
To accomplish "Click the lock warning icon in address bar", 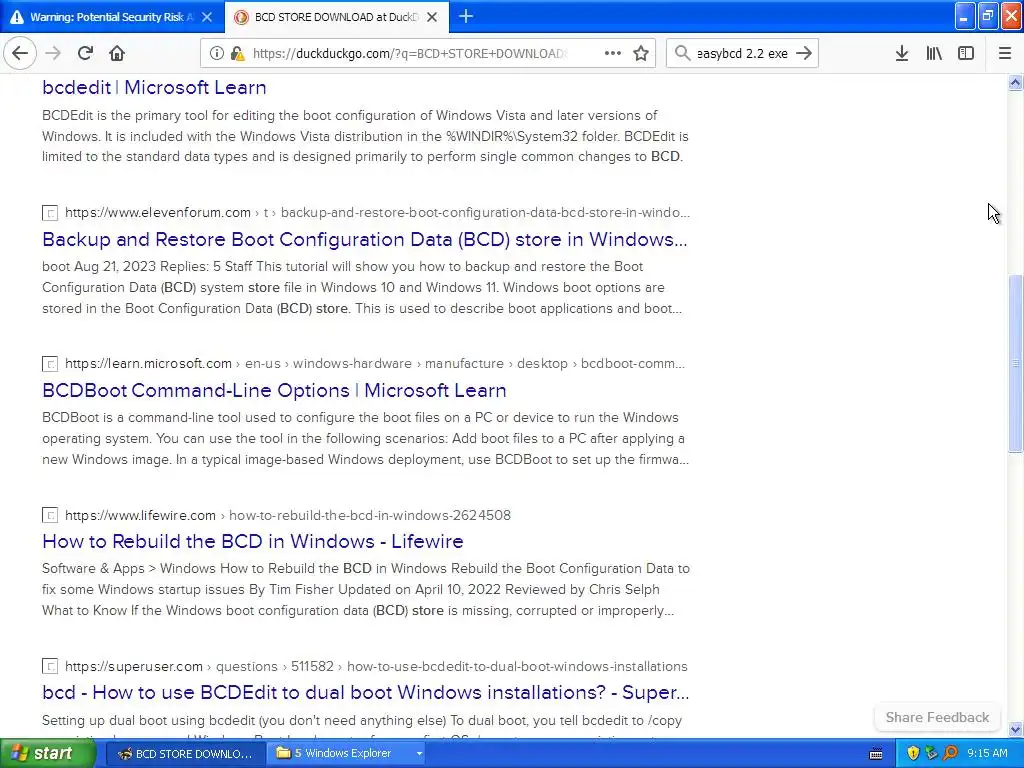I will click(x=238, y=54).
